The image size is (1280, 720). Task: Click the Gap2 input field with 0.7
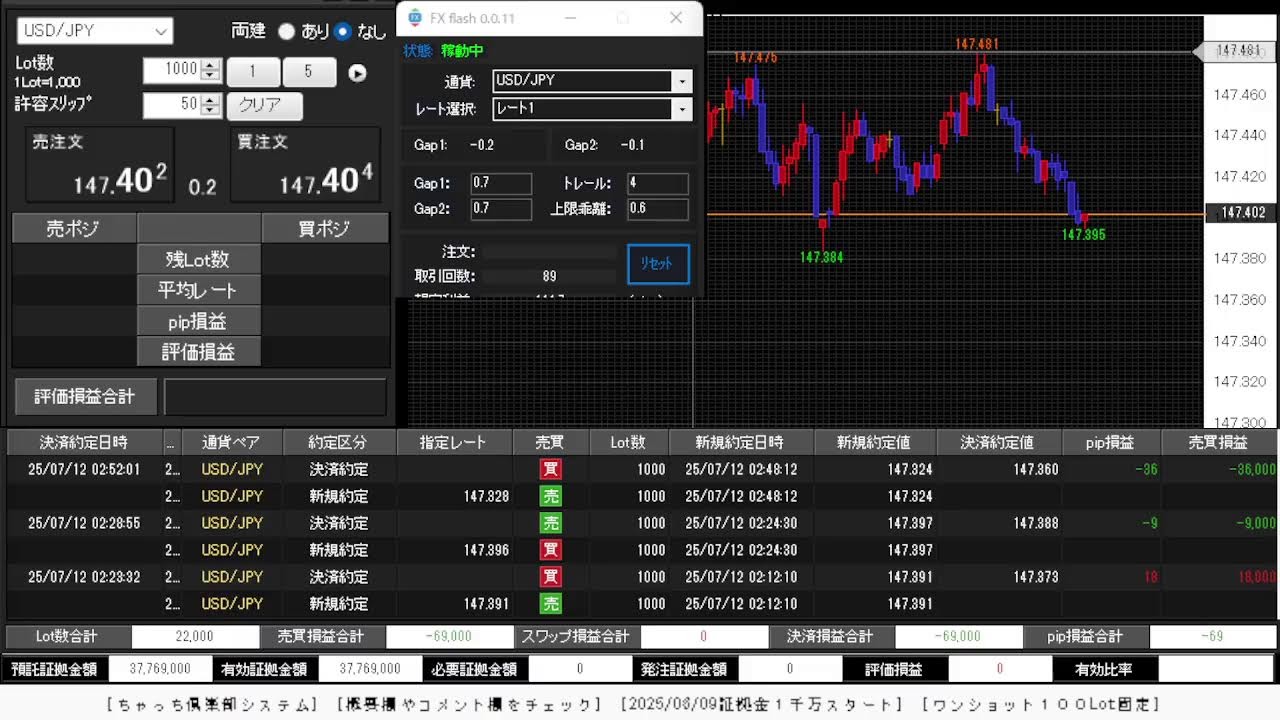[x=501, y=209]
